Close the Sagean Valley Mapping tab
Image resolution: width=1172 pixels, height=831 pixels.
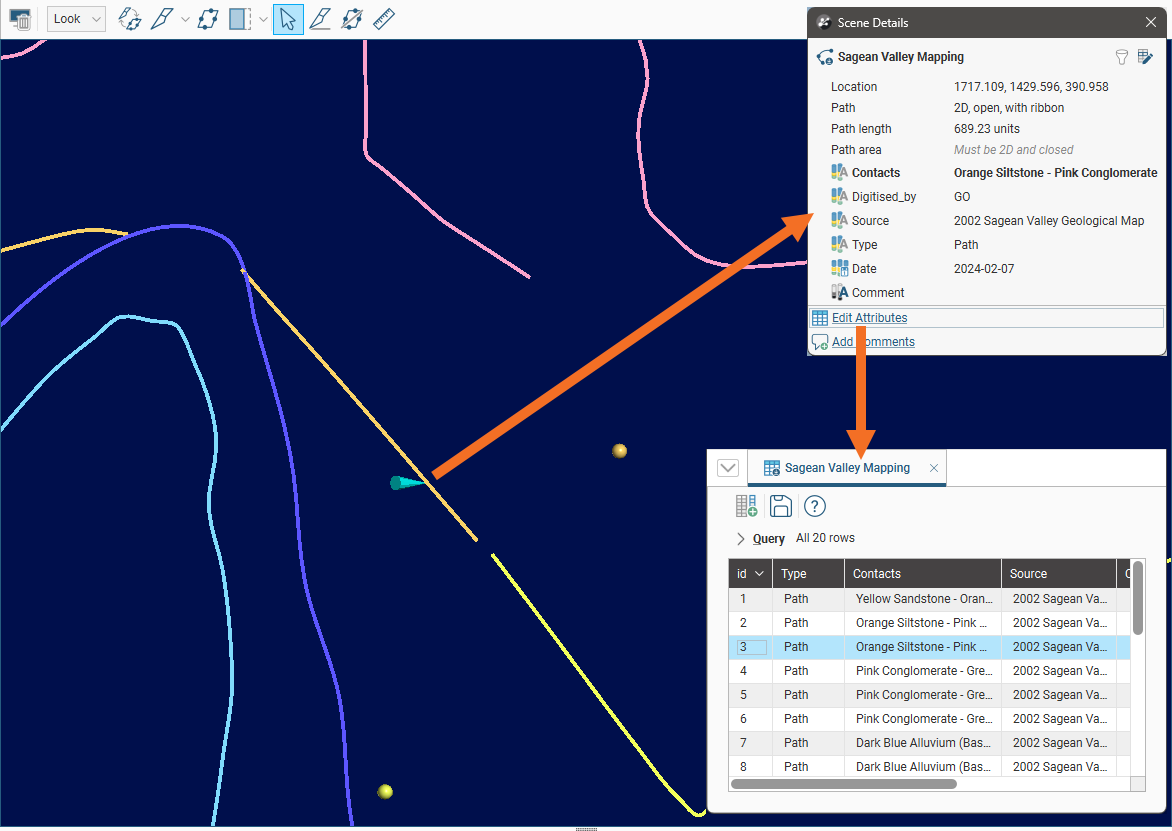click(934, 468)
